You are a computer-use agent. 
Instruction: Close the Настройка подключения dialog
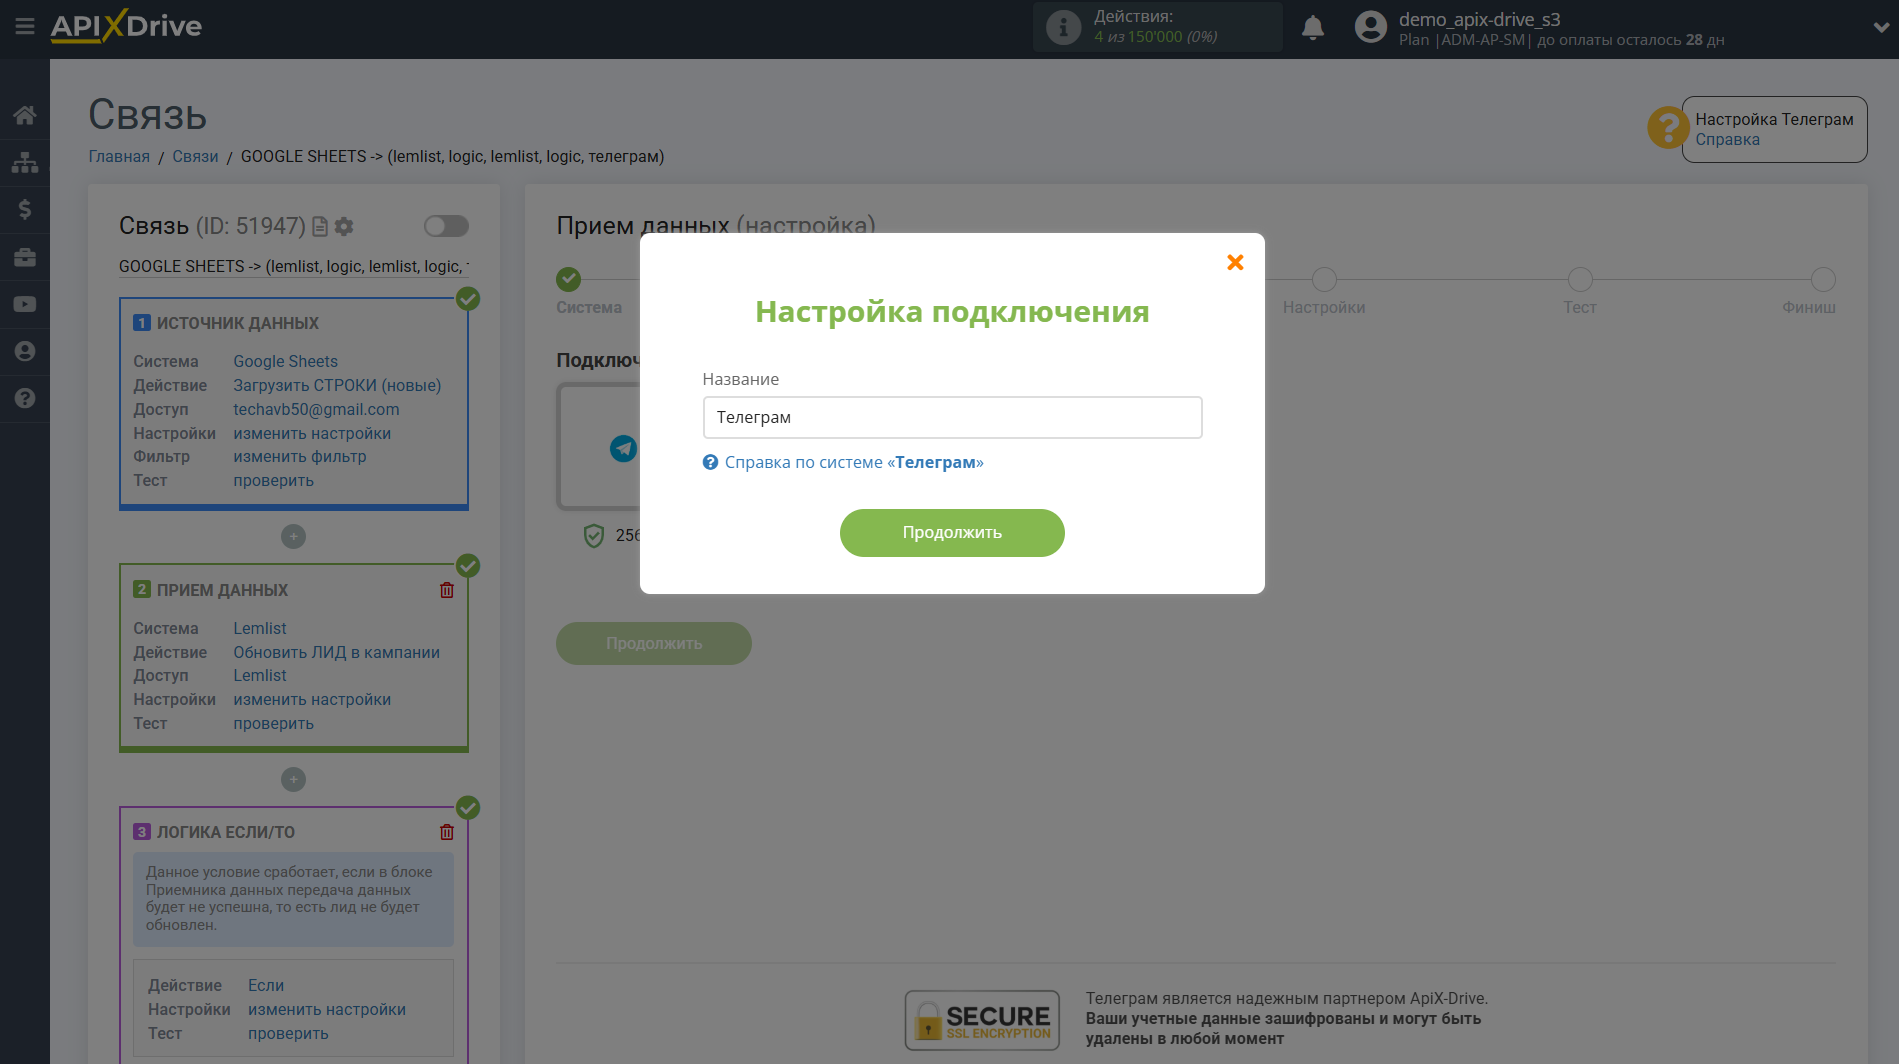tap(1235, 262)
